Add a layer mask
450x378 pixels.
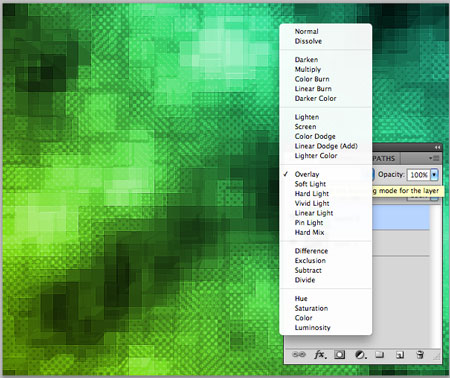[340, 354]
